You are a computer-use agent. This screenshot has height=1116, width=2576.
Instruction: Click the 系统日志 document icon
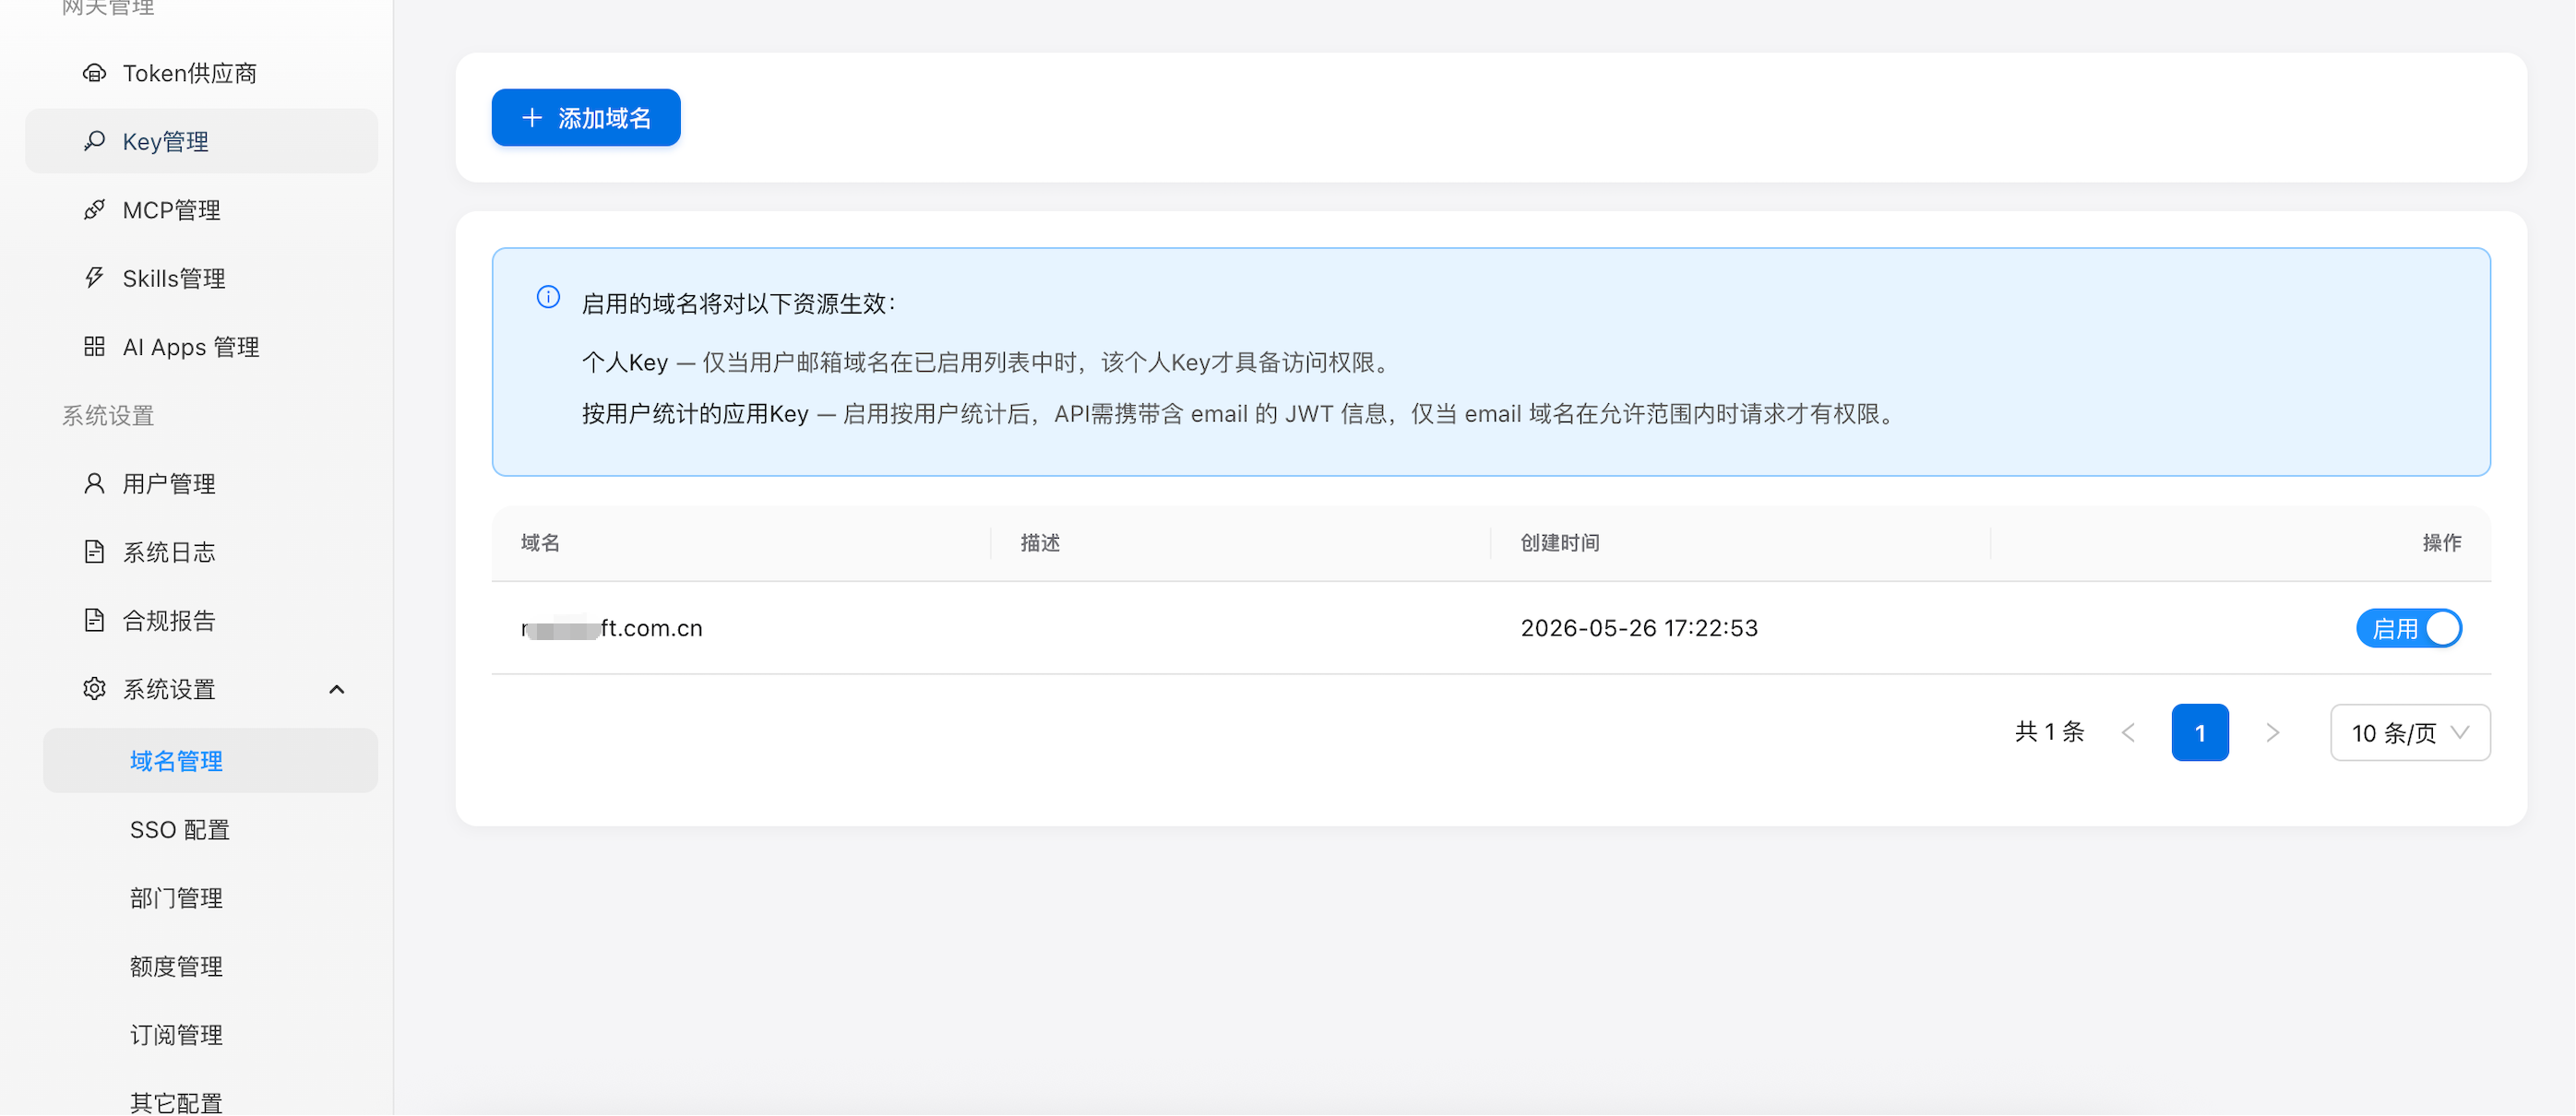pos(94,552)
